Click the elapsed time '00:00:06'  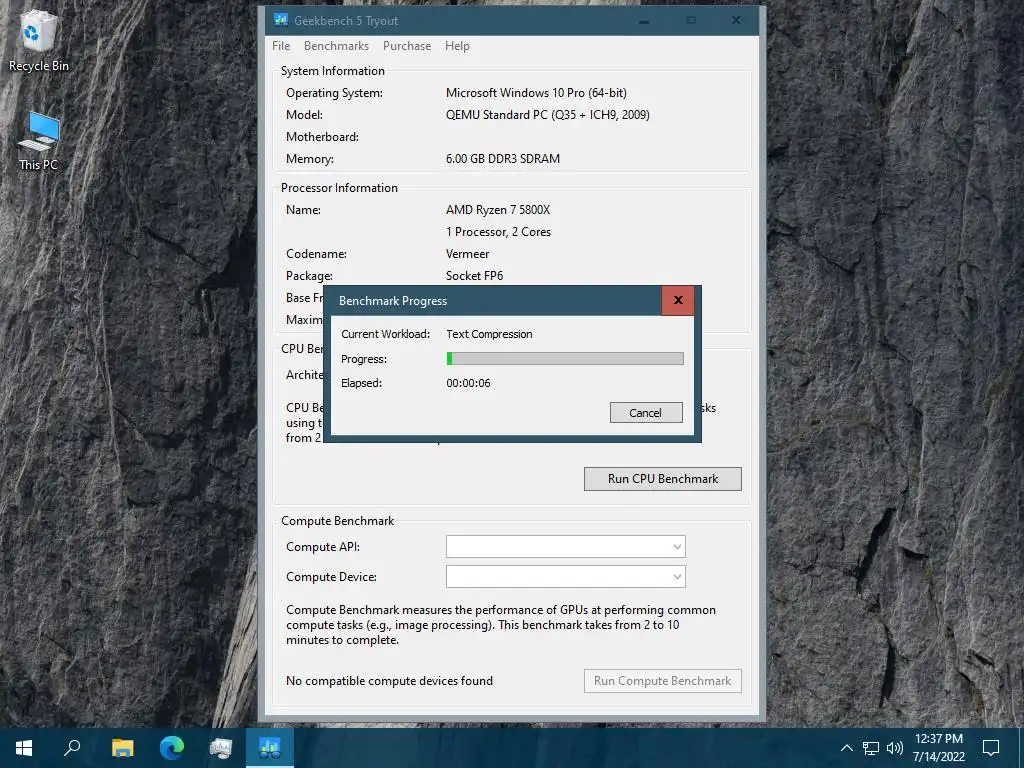coord(468,383)
